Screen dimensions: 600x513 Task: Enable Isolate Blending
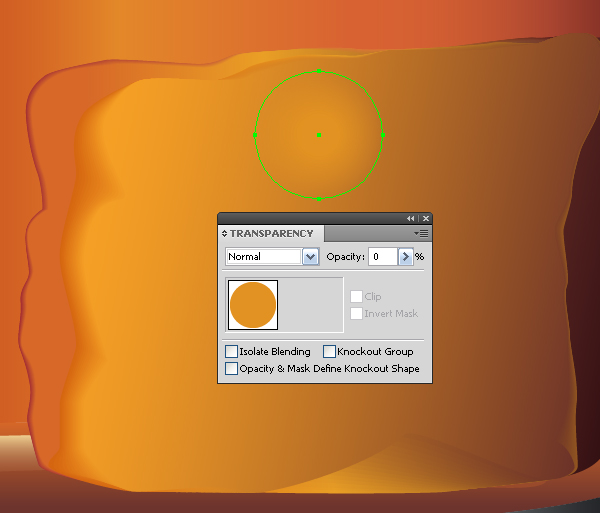coord(231,352)
